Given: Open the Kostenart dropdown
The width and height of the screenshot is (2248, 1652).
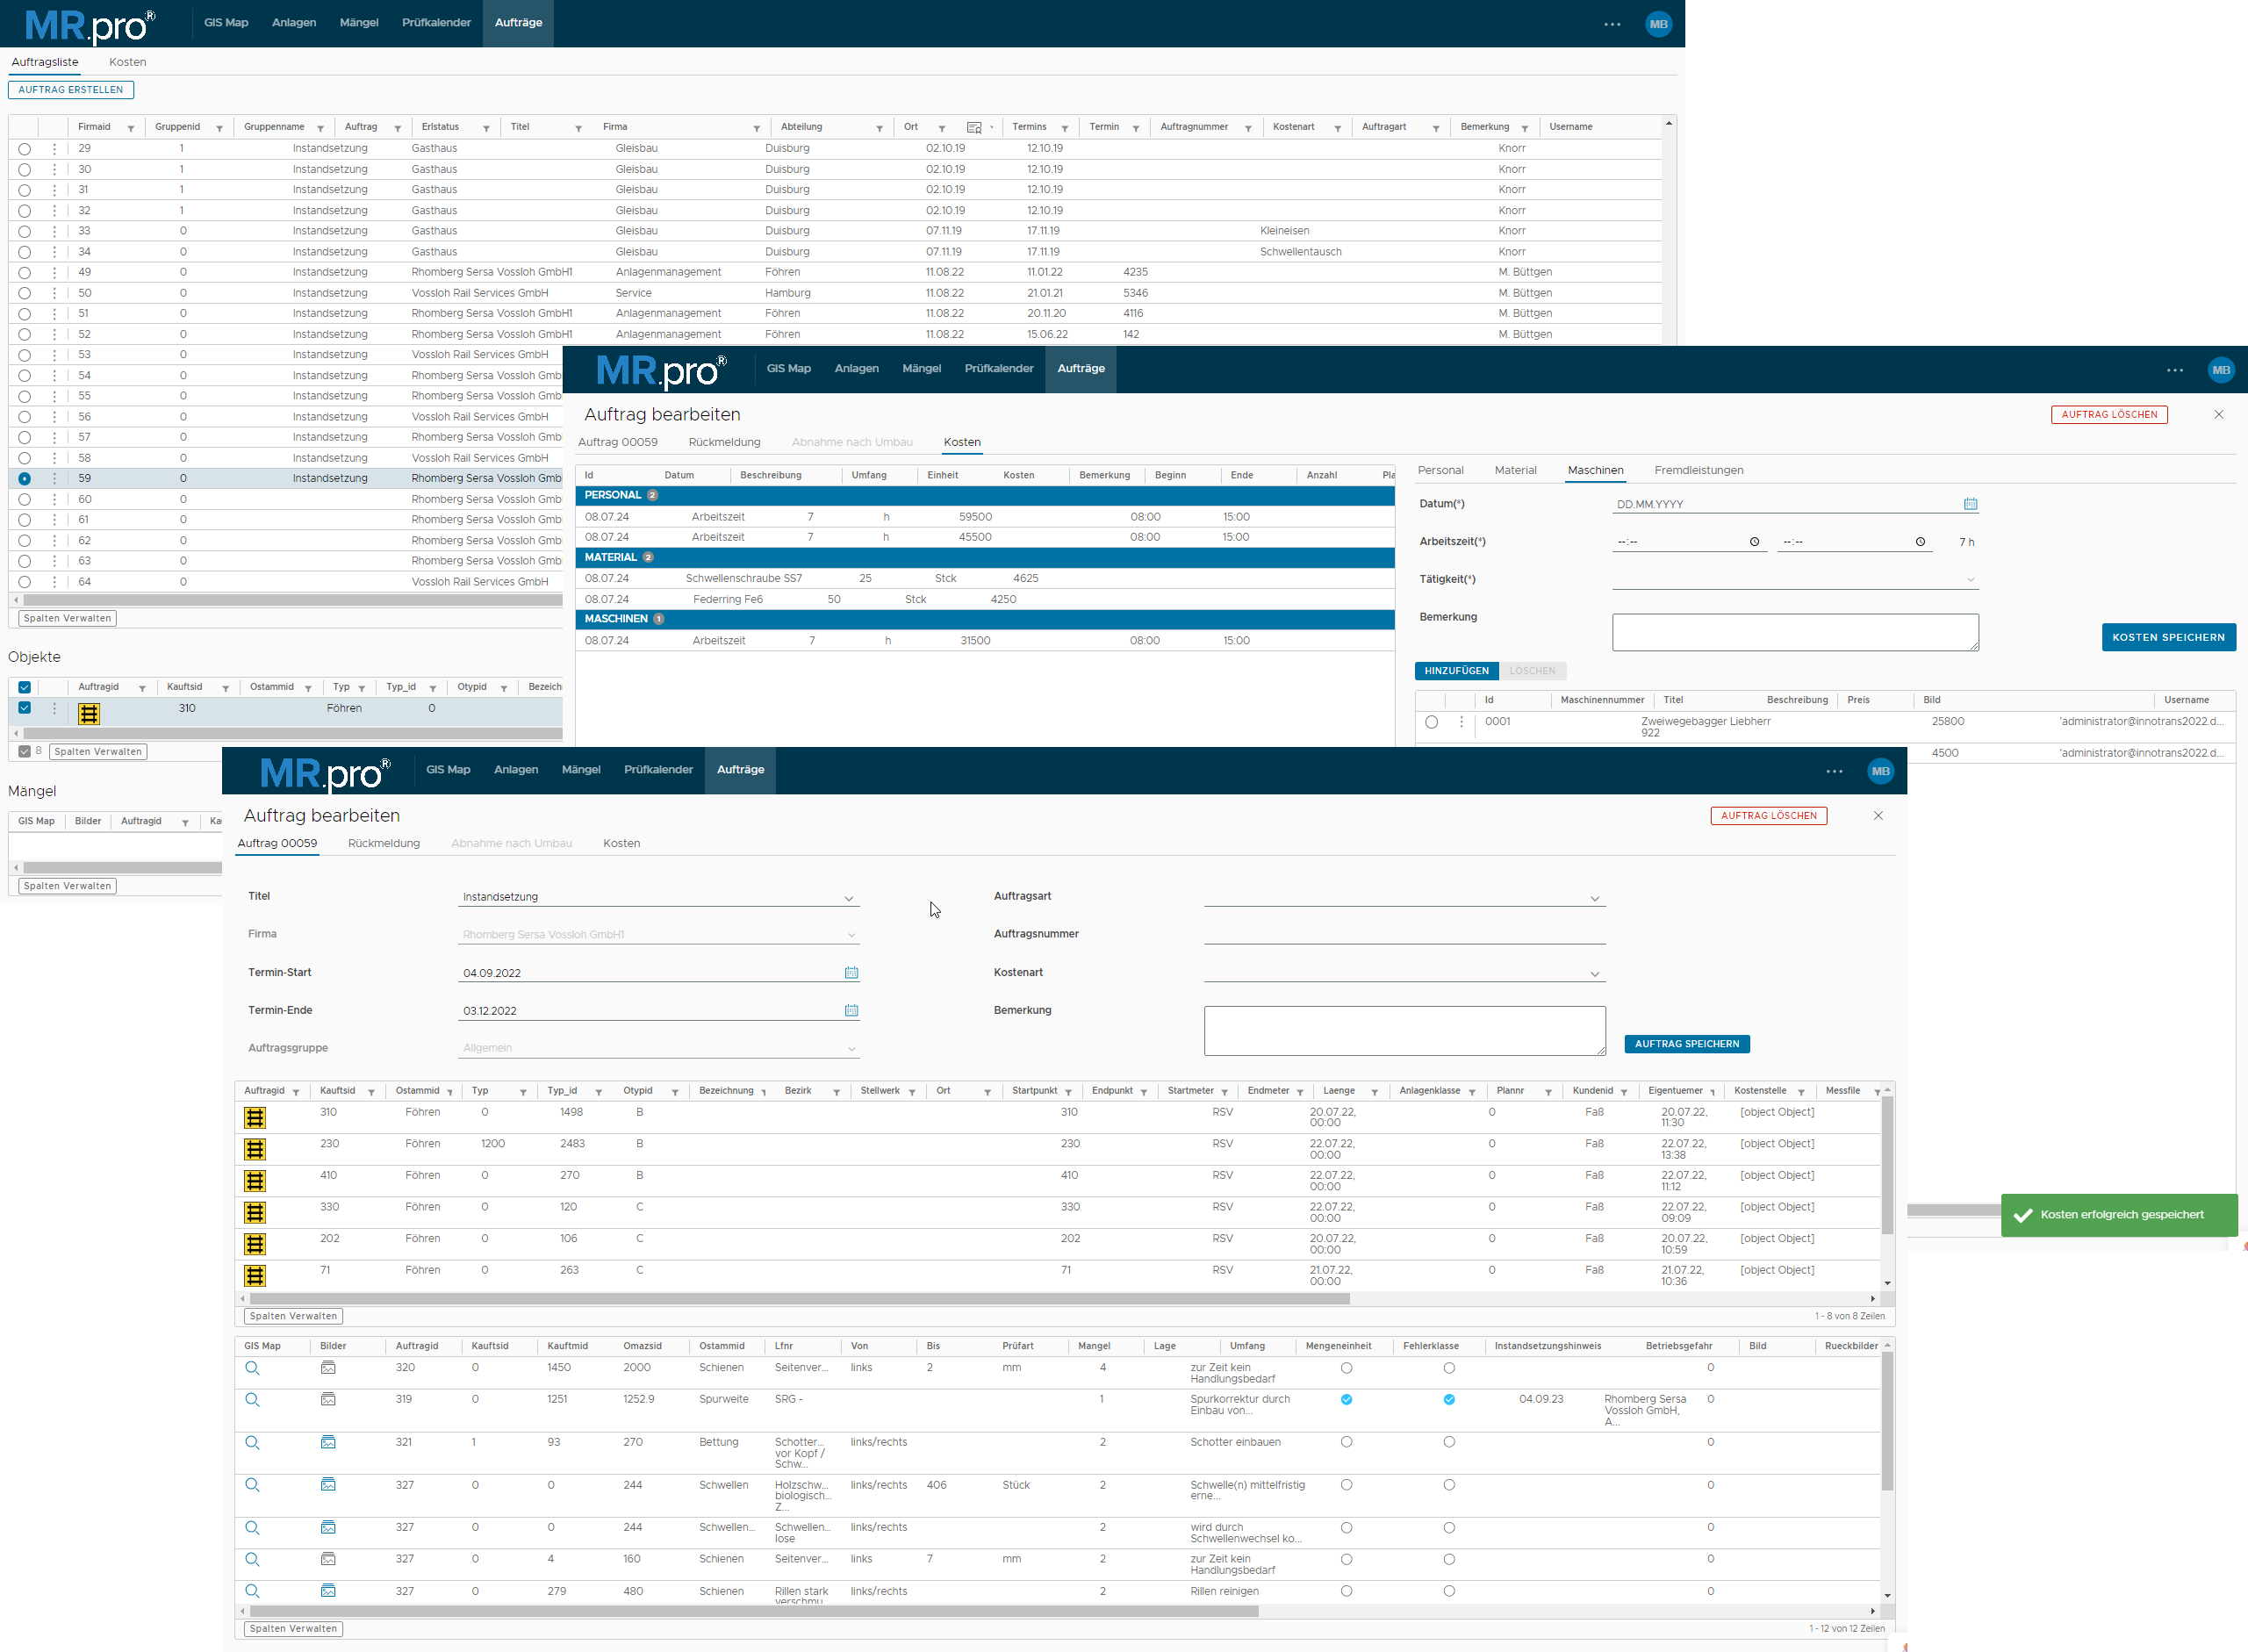Looking at the screenshot, I should 1405,973.
